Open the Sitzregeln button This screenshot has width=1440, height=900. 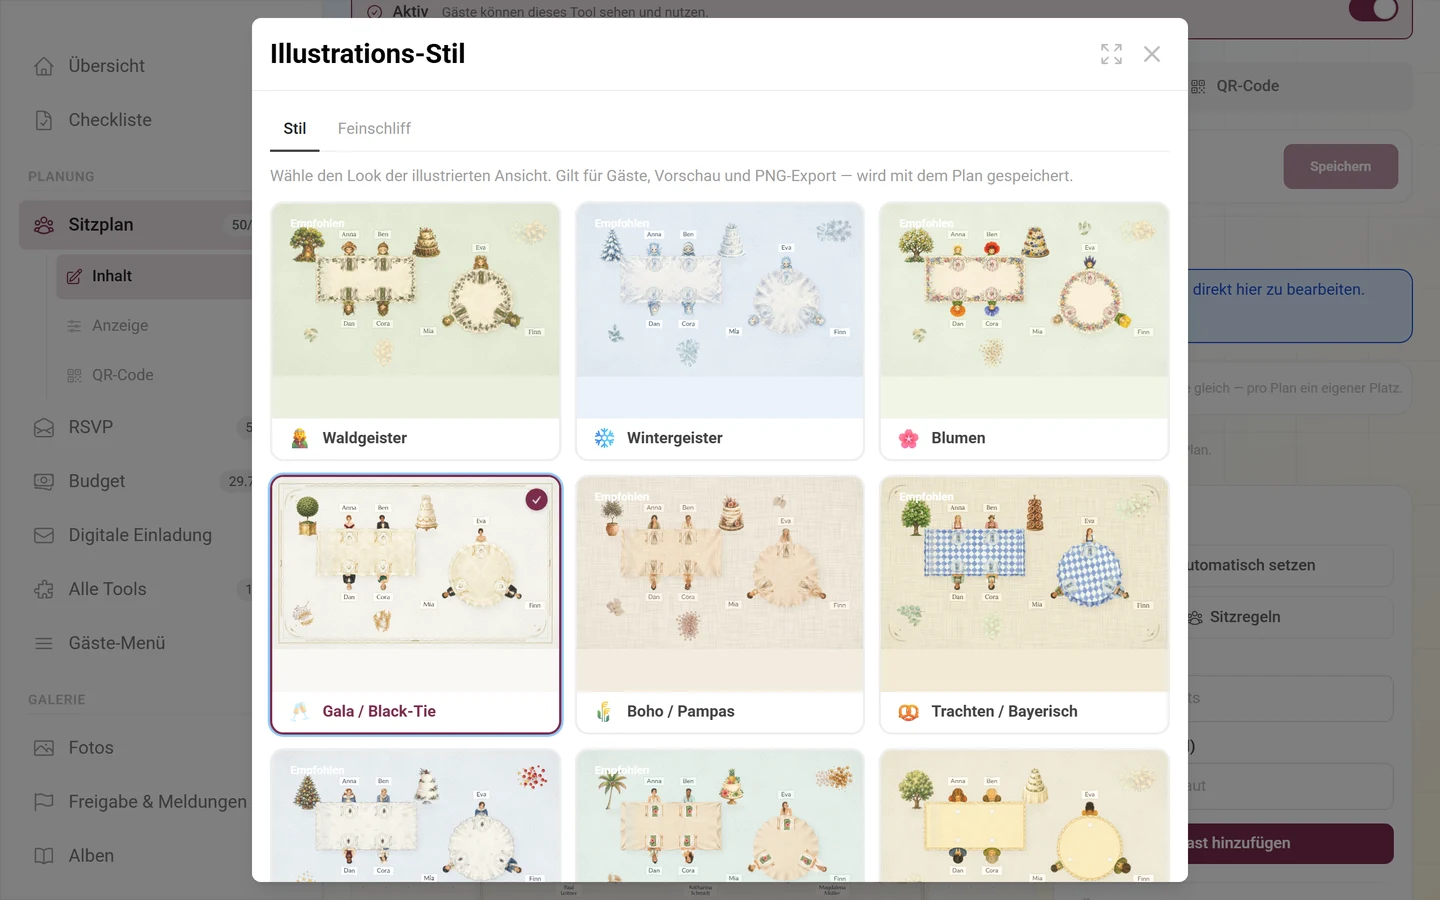(1290, 617)
